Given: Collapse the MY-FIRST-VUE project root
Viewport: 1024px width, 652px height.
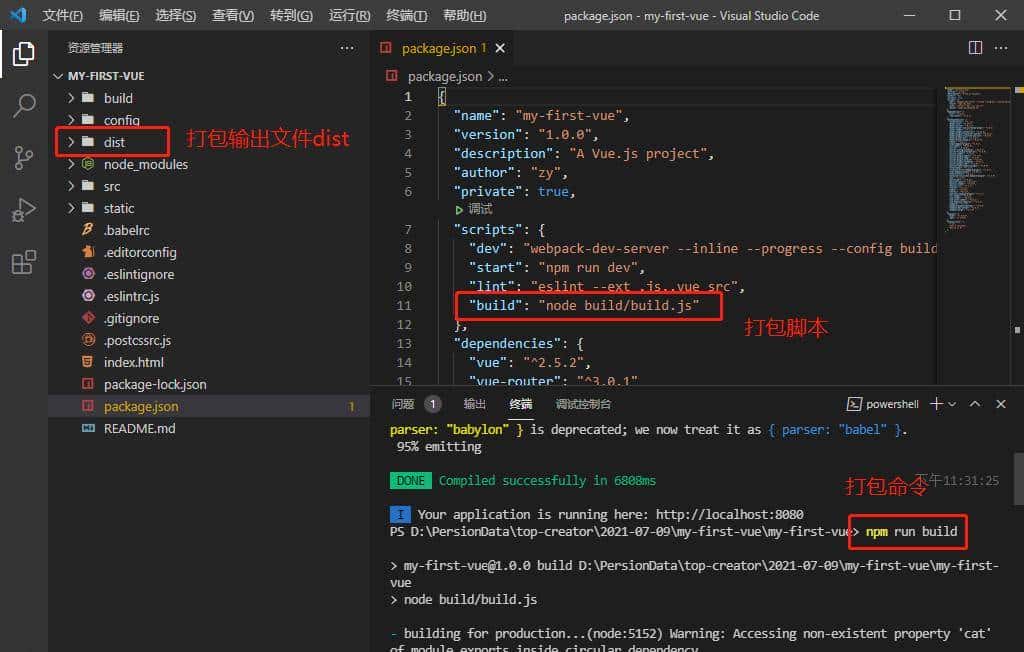Looking at the screenshot, I should 59,76.
